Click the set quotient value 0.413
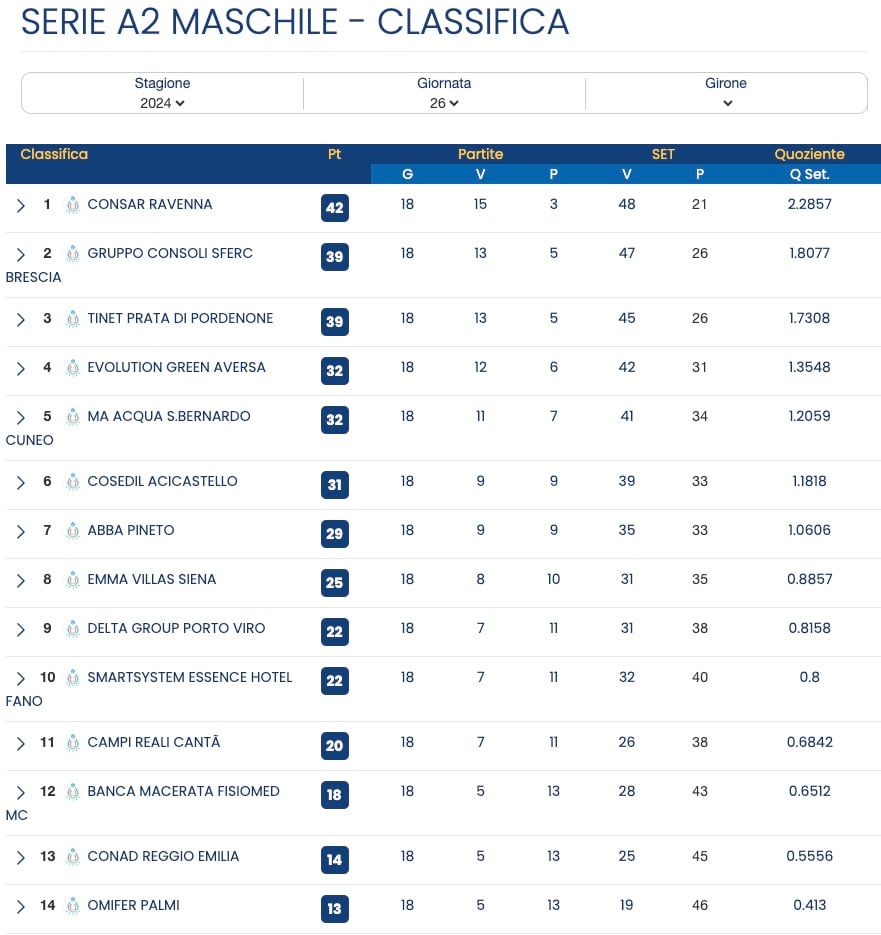This screenshot has height=935, width=881. click(x=809, y=905)
